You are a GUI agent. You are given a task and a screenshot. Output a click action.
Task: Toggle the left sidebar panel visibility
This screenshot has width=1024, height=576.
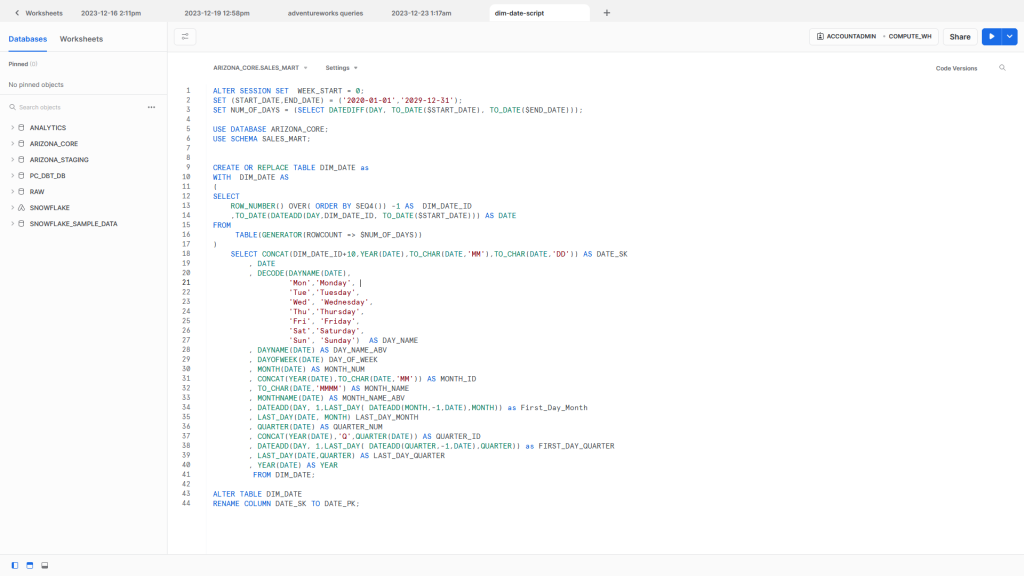tap(15, 565)
